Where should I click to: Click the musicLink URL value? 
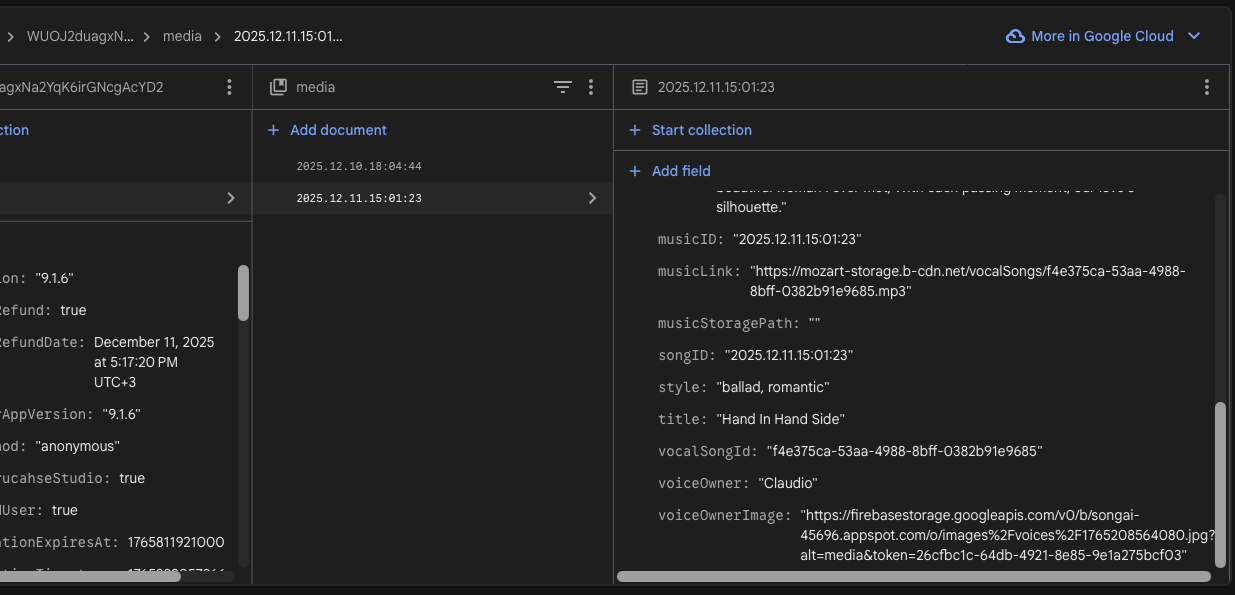[x=968, y=281]
